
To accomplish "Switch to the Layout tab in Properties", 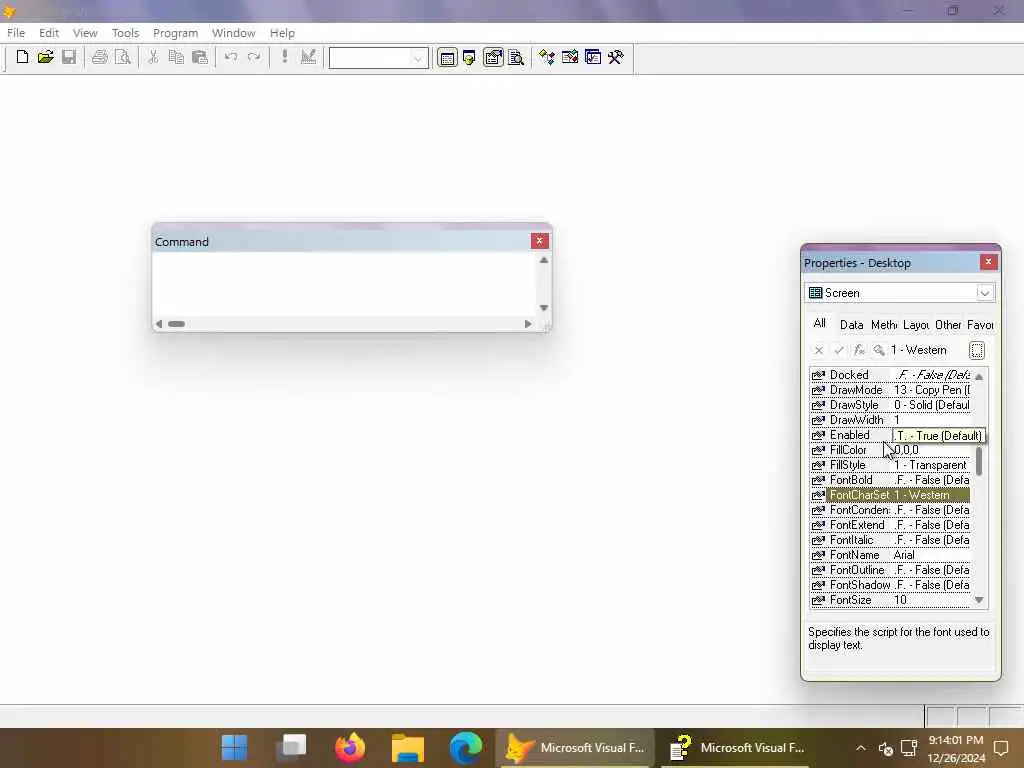I will (916, 325).
